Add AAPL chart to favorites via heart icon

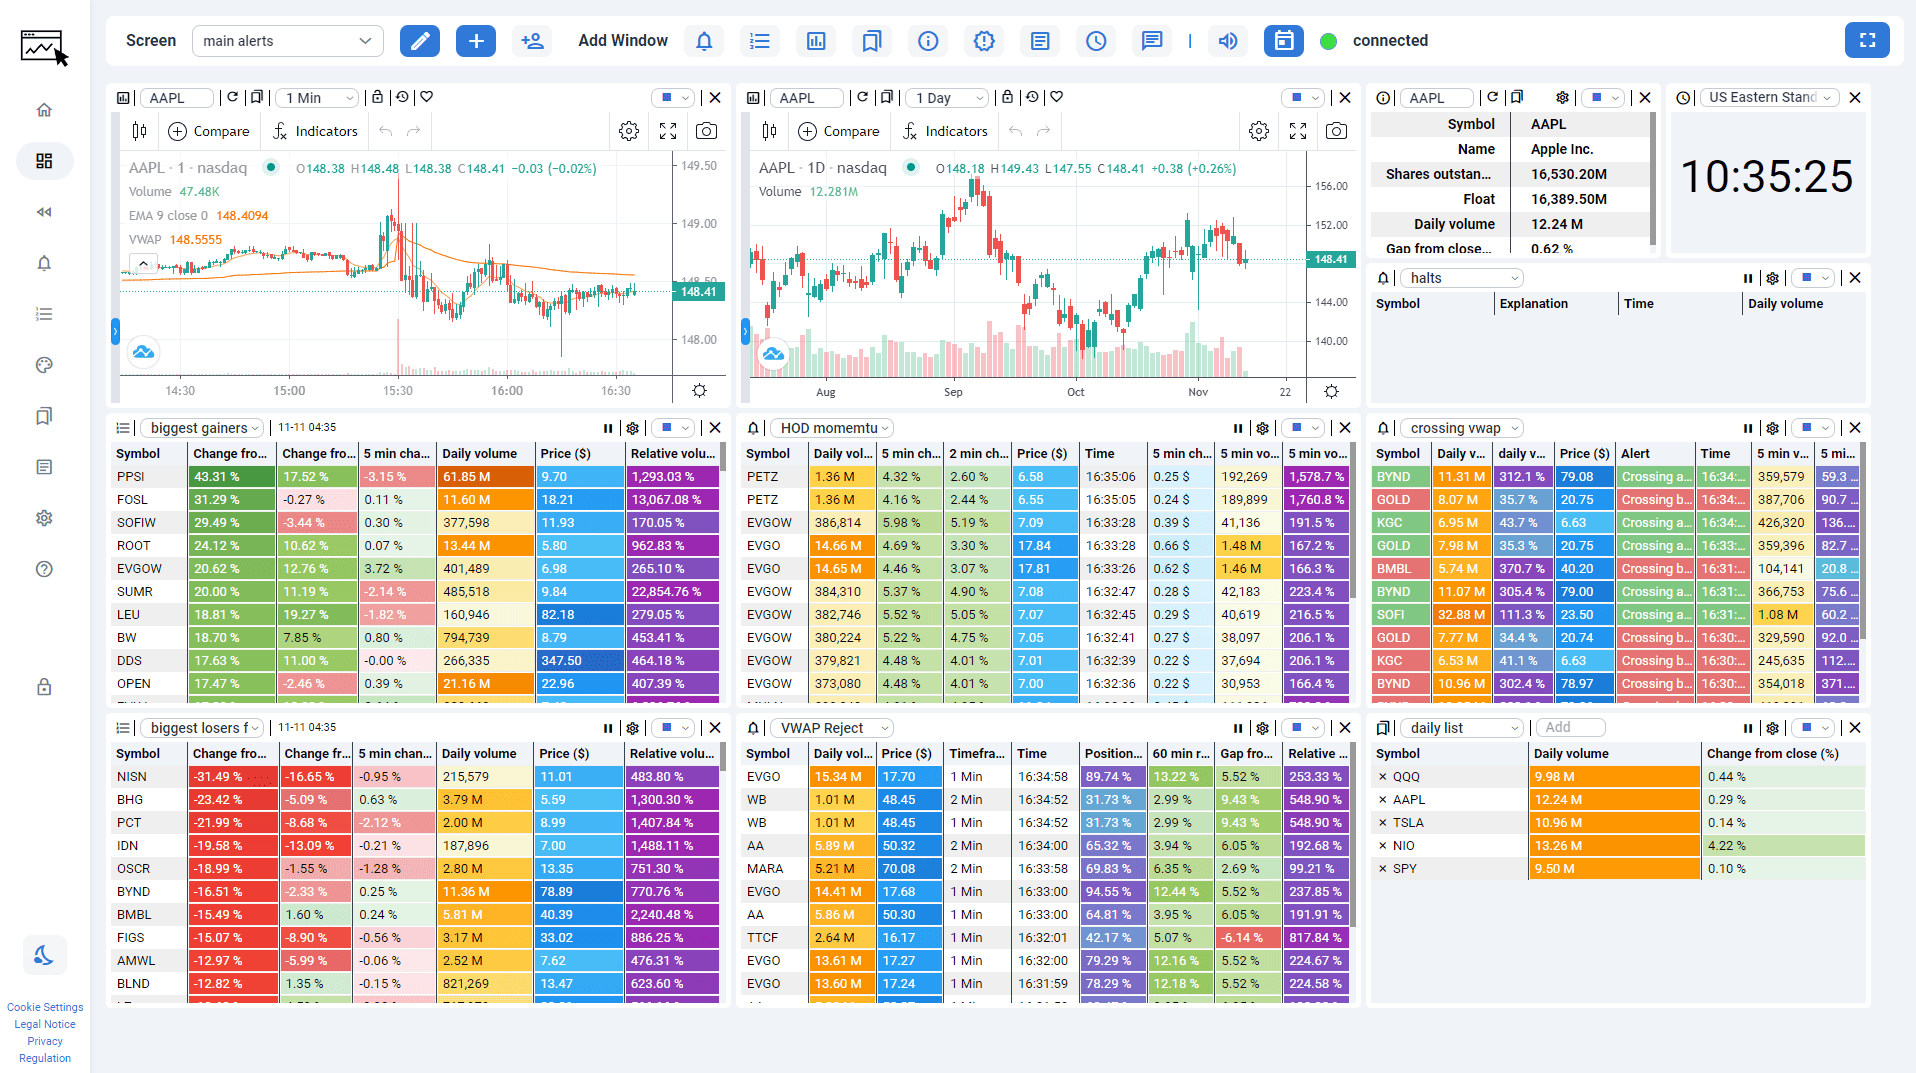point(427,97)
